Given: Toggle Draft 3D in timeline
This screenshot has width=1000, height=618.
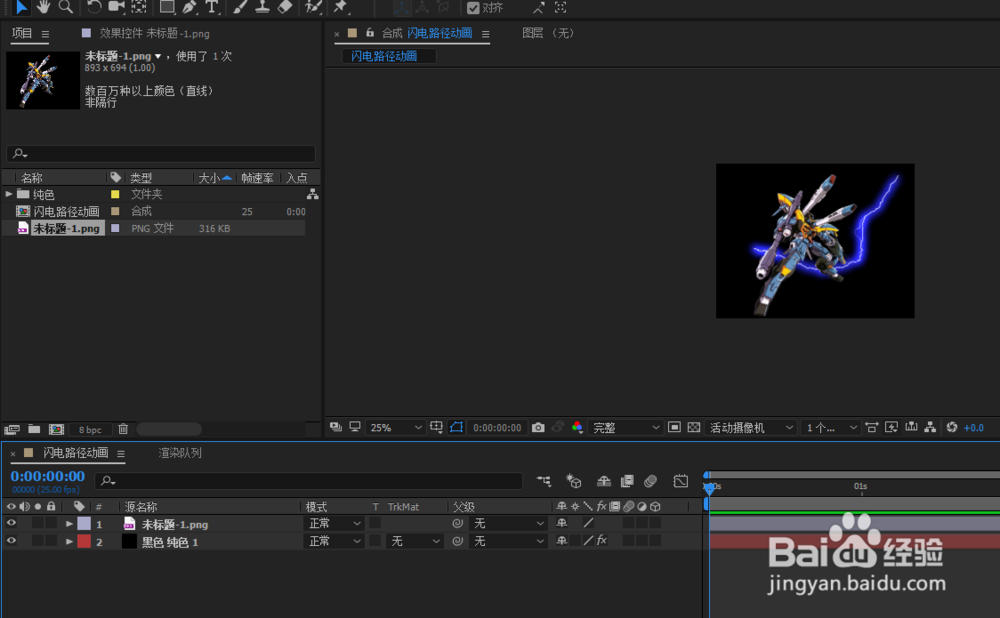Looking at the screenshot, I should click(573, 481).
